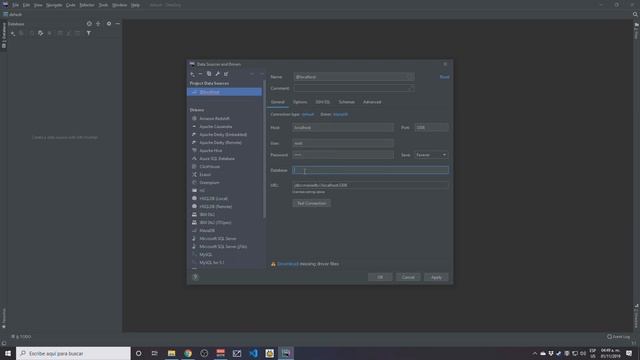The height and width of the screenshot is (360, 640).
Task: Click the User input field
Action: click(343, 143)
